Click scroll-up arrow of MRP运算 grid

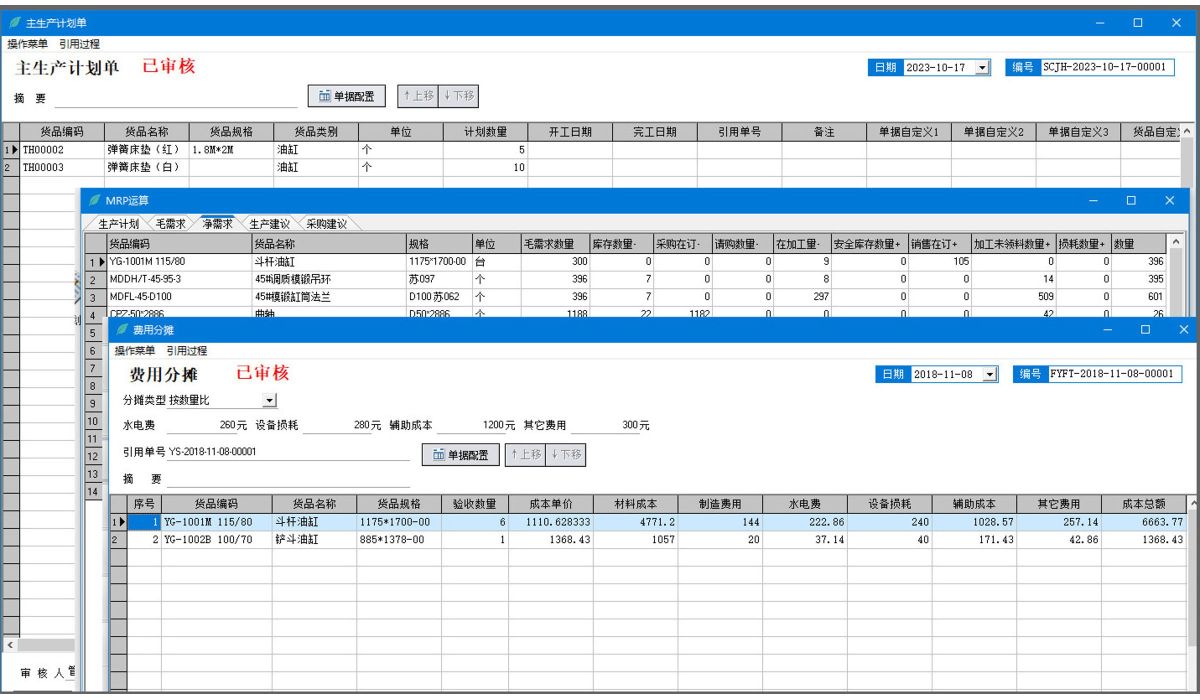click(x=1175, y=244)
